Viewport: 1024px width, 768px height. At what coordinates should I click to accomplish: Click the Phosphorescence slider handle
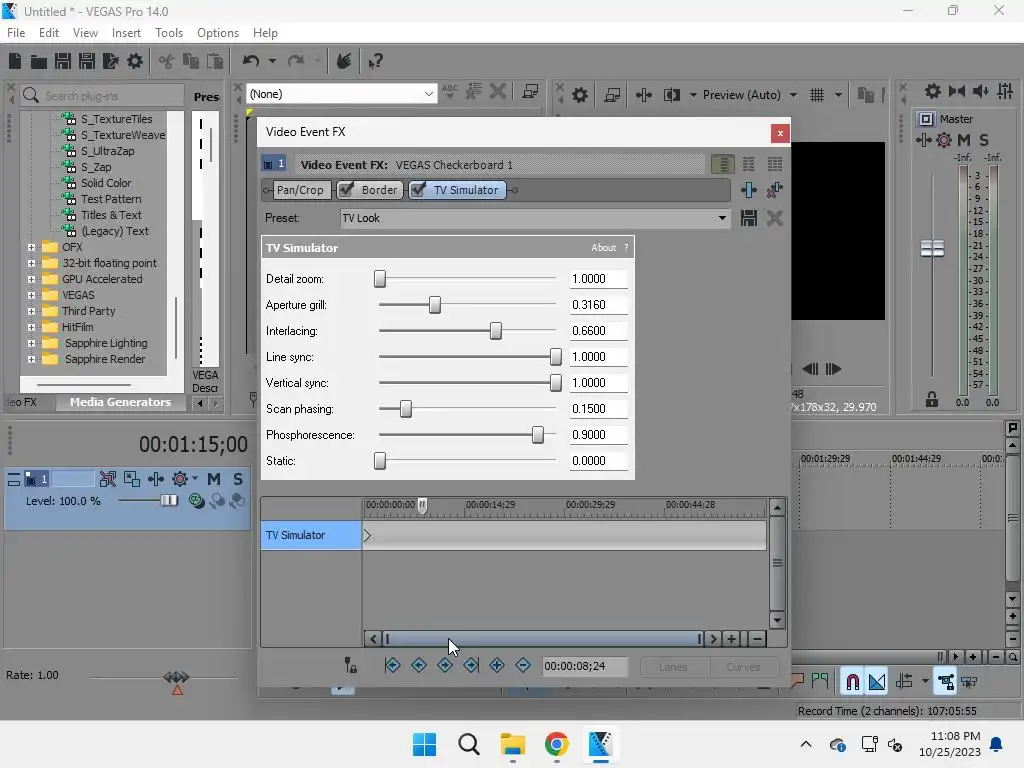(538, 435)
